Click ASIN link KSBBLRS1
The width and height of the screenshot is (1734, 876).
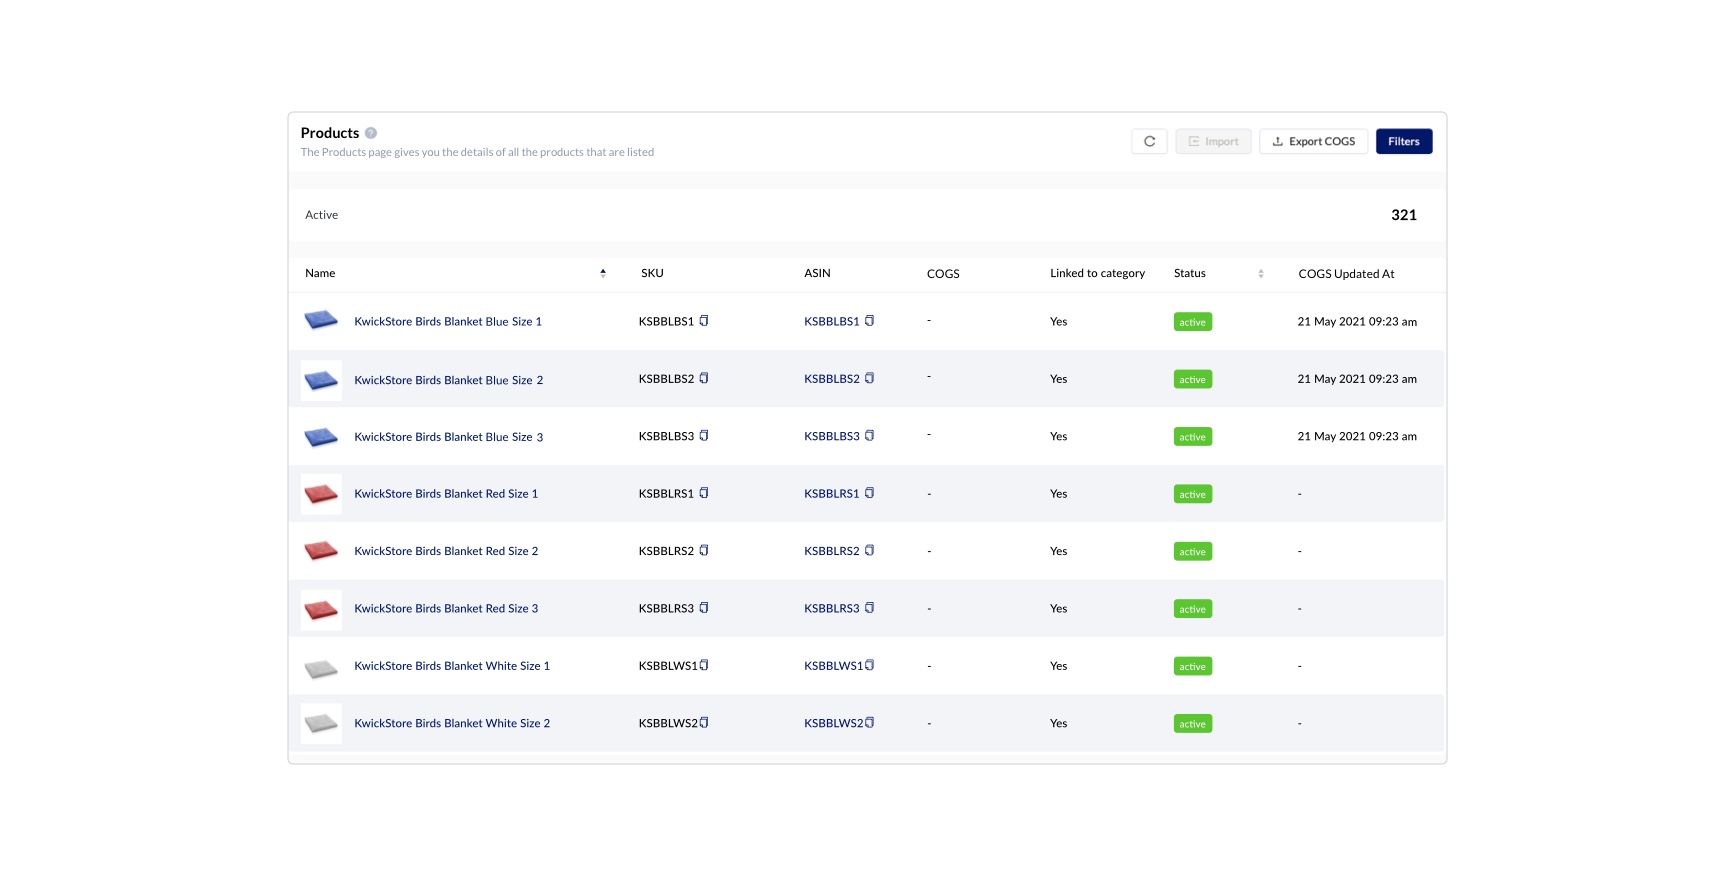click(x=832, y=494)
